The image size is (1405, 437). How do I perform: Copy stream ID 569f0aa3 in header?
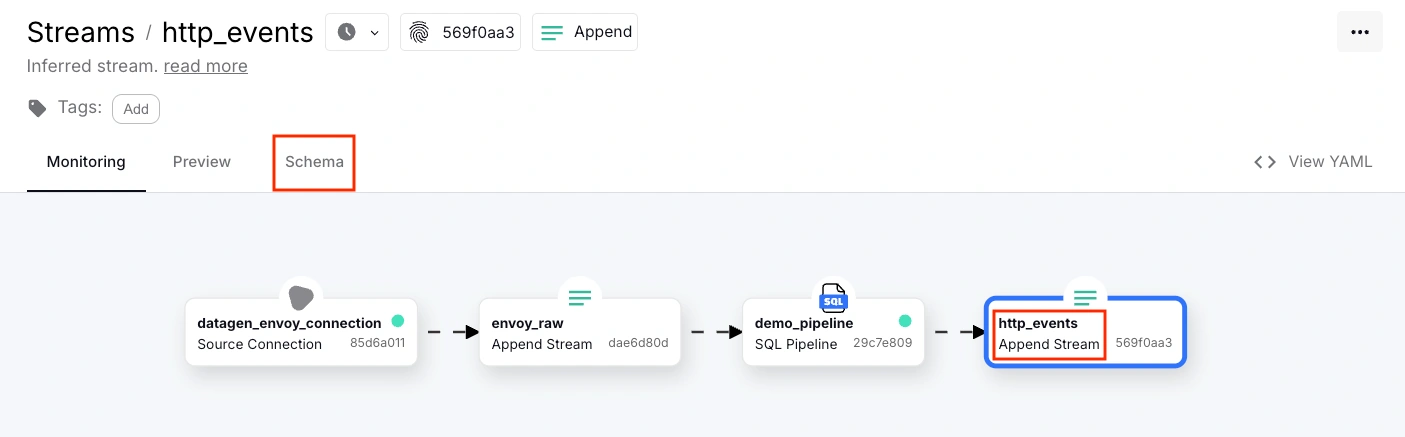(460, 32)
